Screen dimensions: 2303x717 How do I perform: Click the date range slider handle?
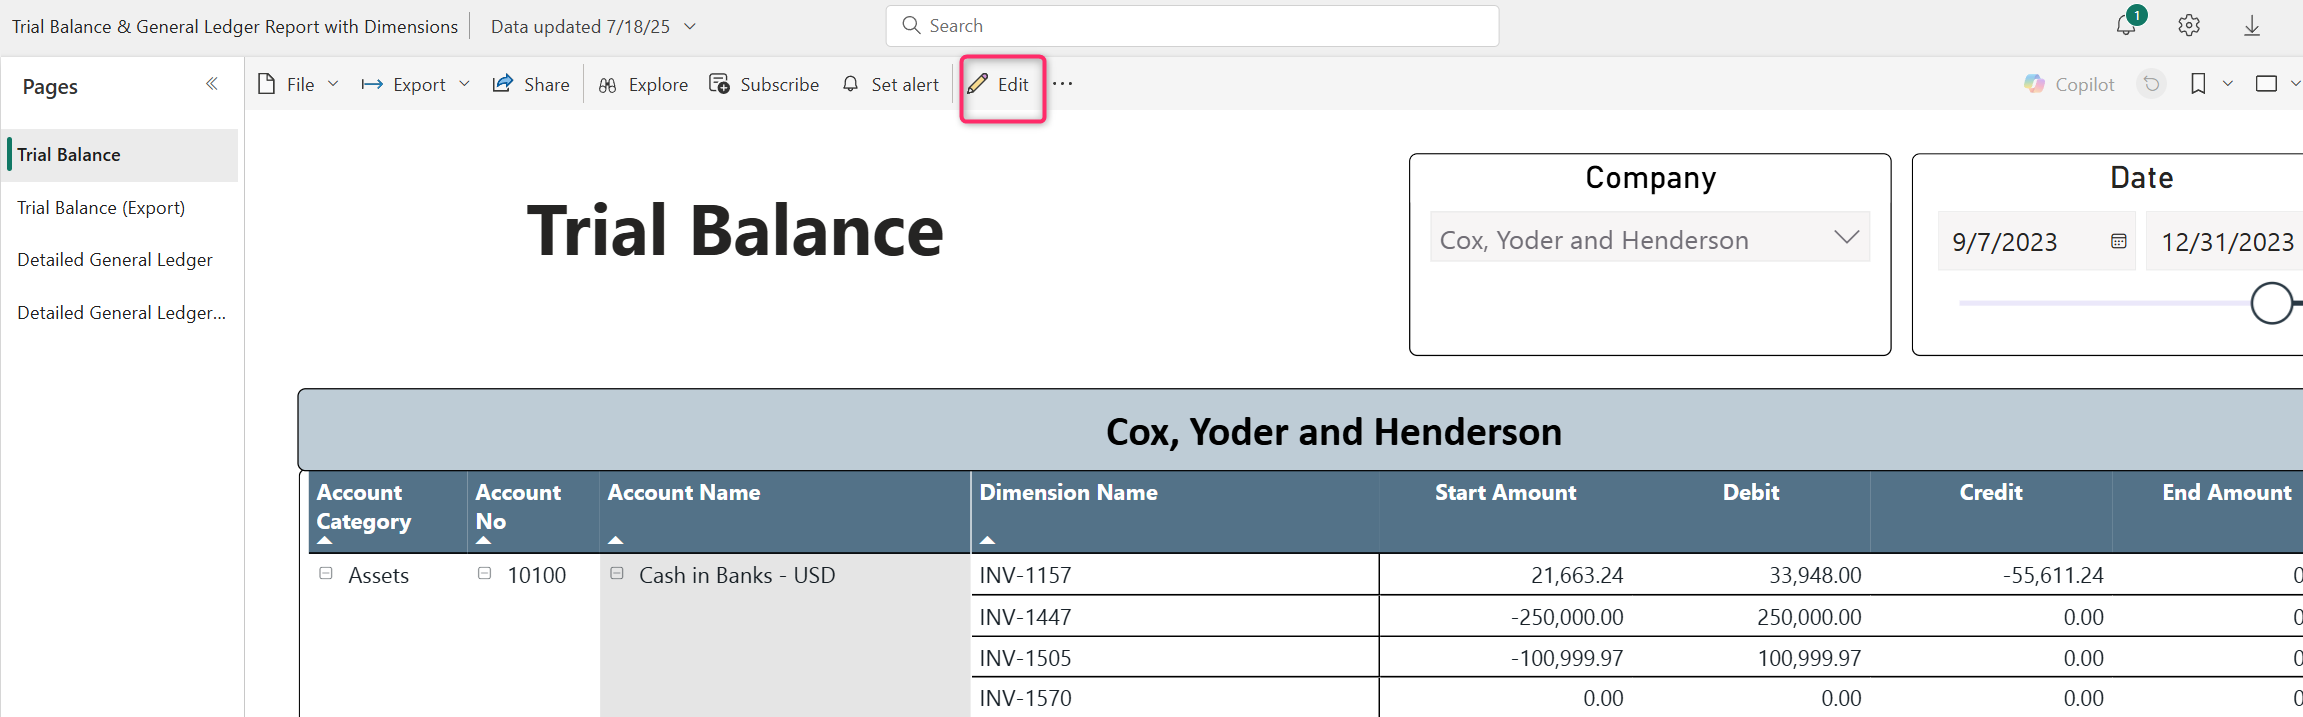click(x=2271, y=303)
